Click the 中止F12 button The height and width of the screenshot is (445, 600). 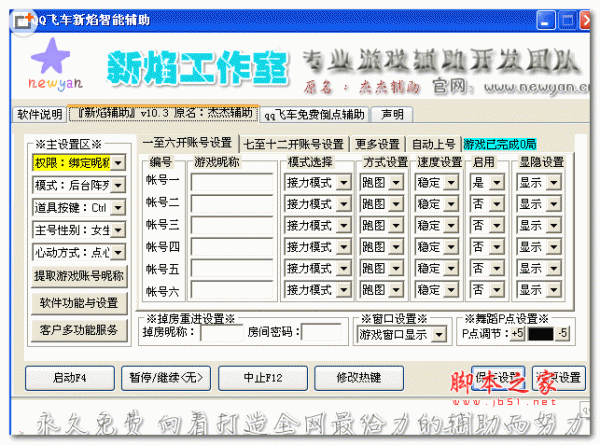(263, 378)
